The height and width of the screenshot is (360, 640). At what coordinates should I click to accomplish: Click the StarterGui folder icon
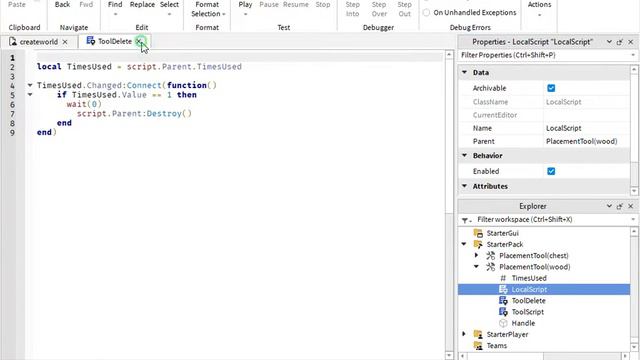click(x=478, y=233)
